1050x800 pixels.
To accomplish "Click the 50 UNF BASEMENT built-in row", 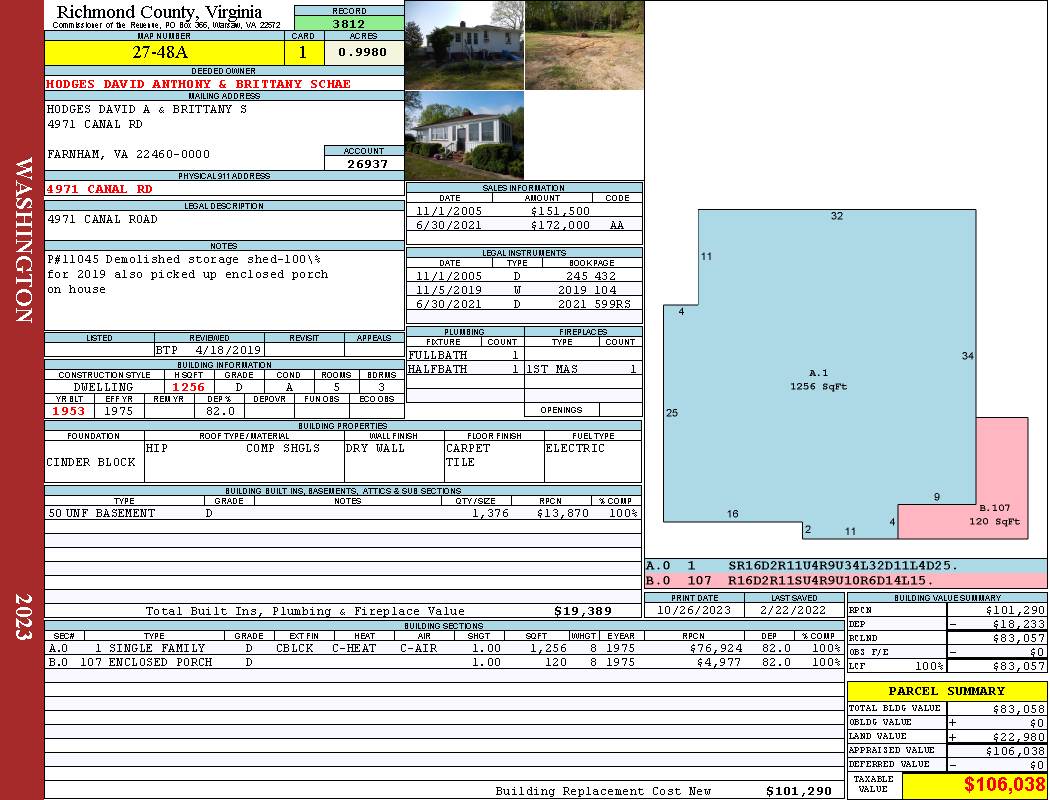I will 343,513.
